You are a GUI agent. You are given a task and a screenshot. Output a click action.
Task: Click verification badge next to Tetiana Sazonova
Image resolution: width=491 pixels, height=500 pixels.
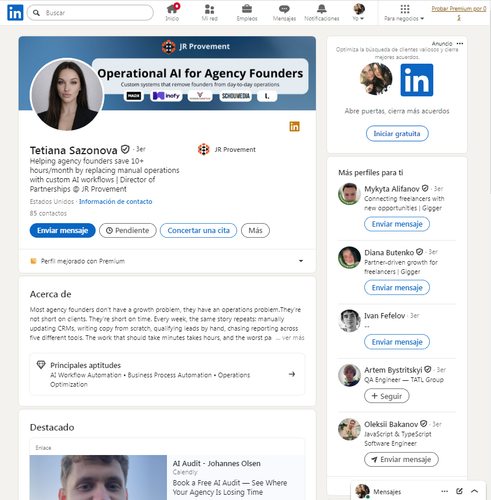125,149
